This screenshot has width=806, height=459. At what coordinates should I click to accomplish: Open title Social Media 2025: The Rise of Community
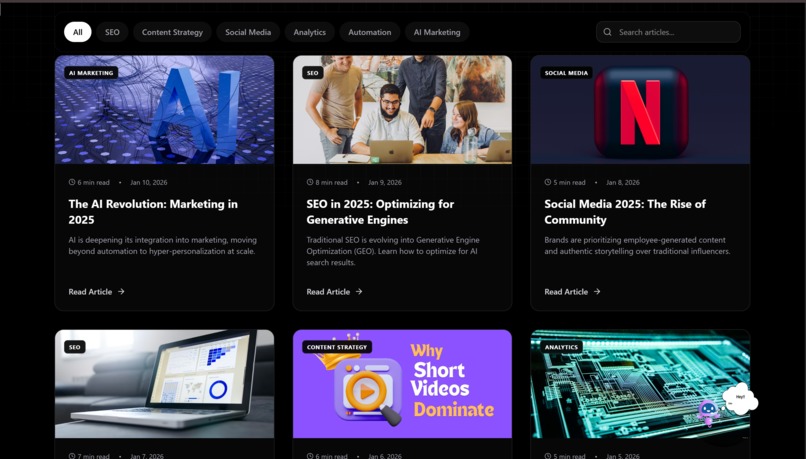coord(625,212)
